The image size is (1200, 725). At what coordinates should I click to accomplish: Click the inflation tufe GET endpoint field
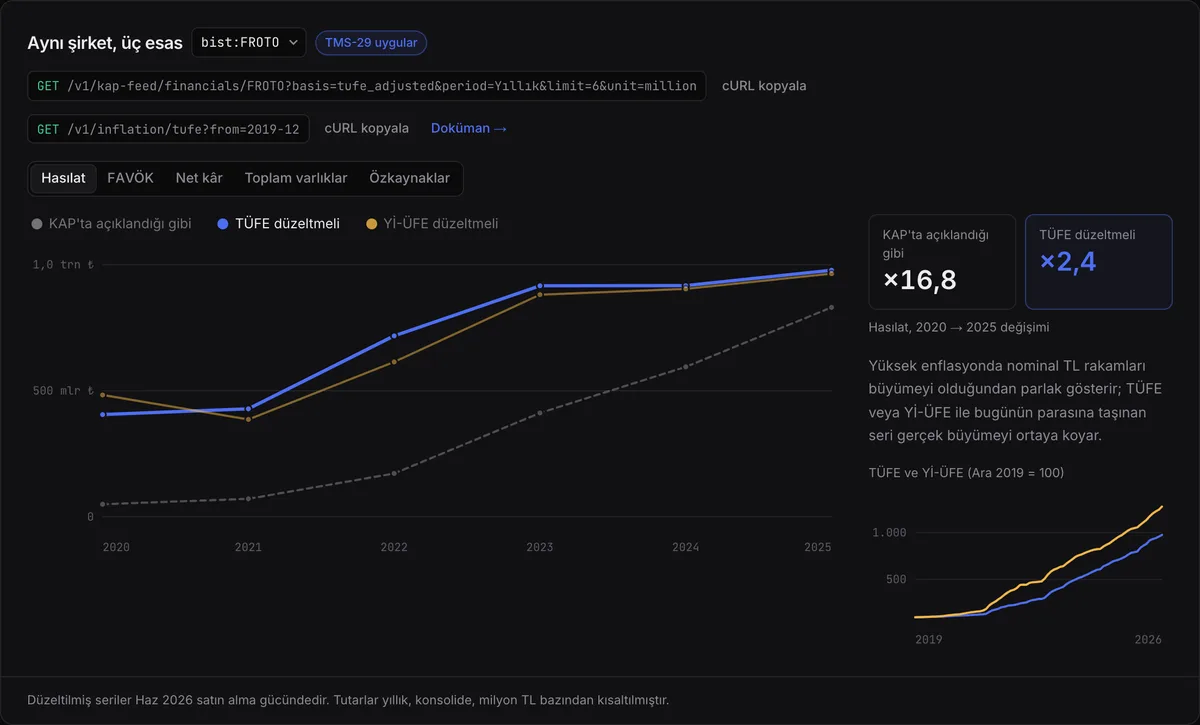pos(168,128)
